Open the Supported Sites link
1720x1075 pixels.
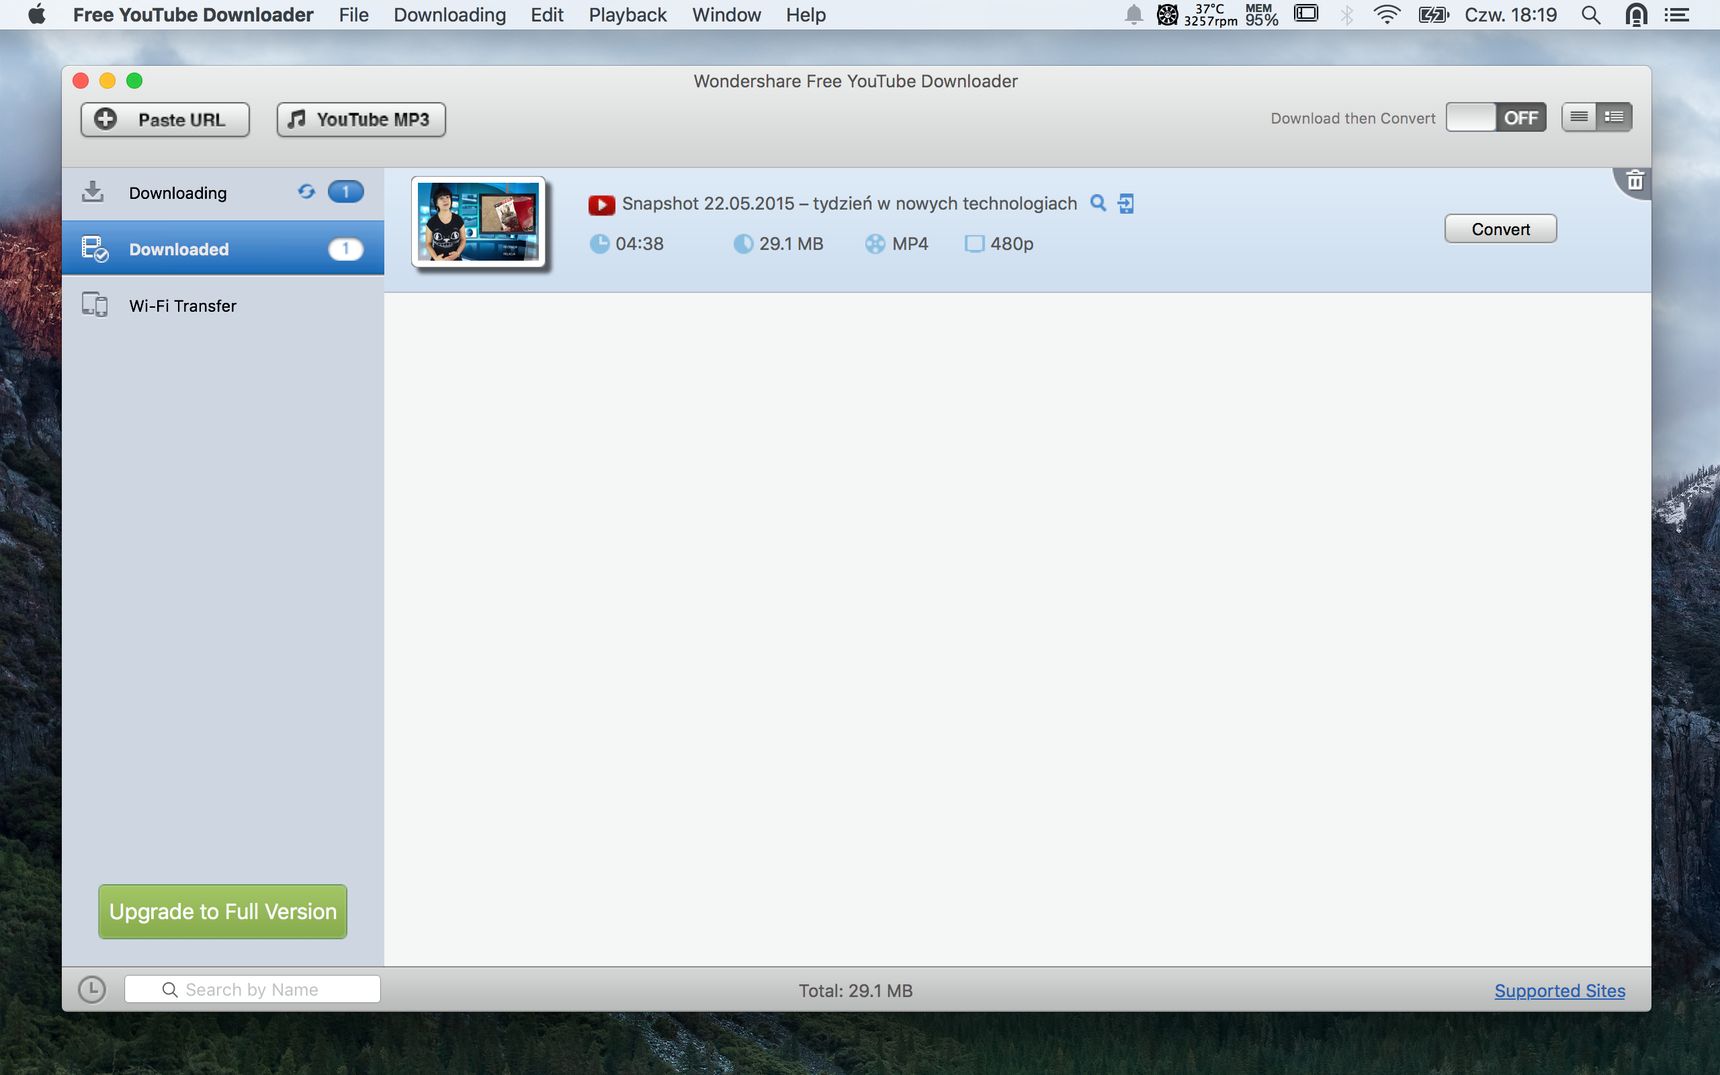pyautogui.click(x=1559, y=990)
